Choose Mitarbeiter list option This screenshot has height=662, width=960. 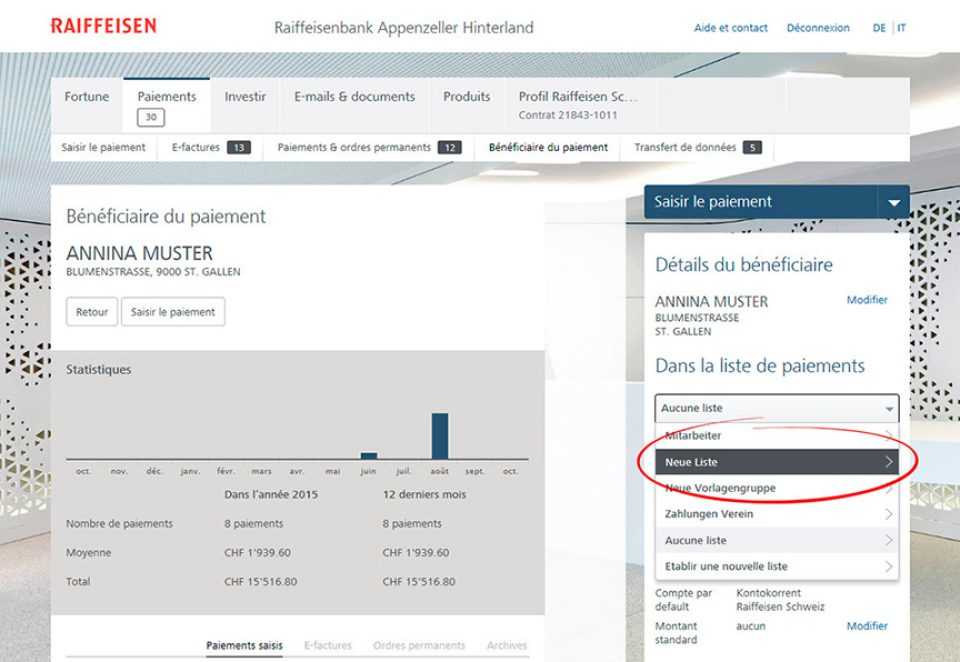point(776,436)
